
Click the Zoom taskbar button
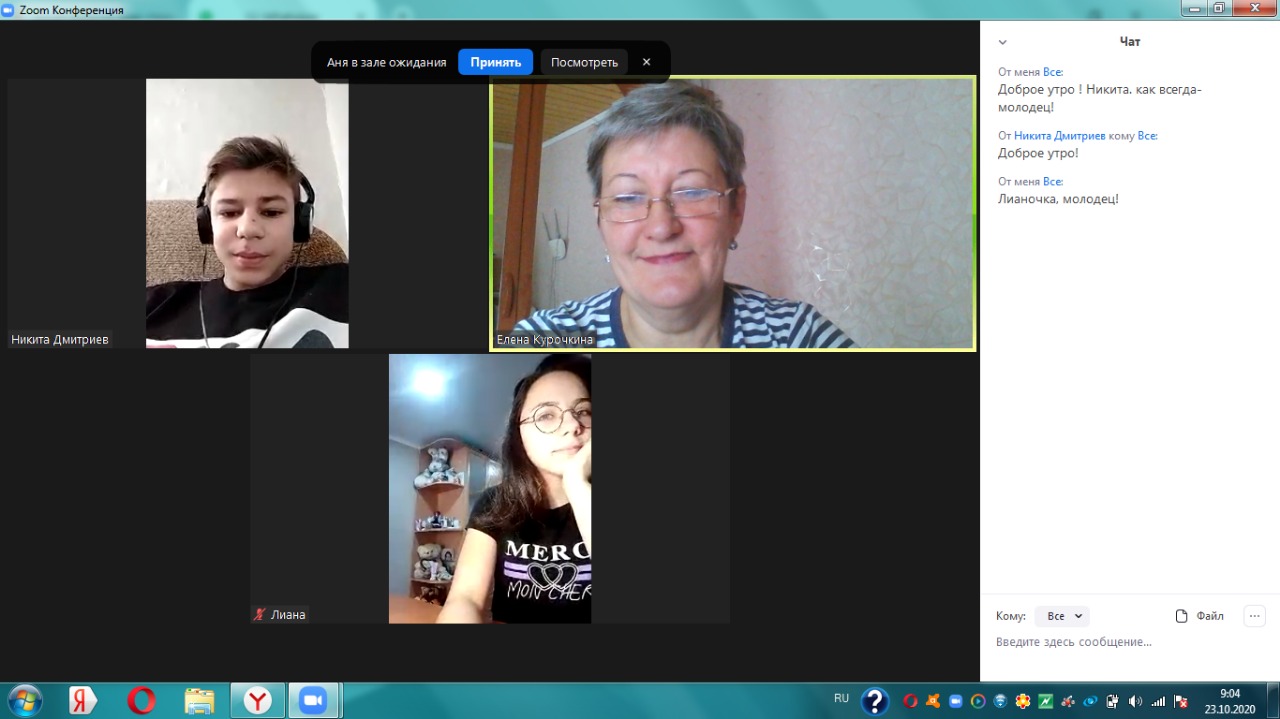pos(314,700)
